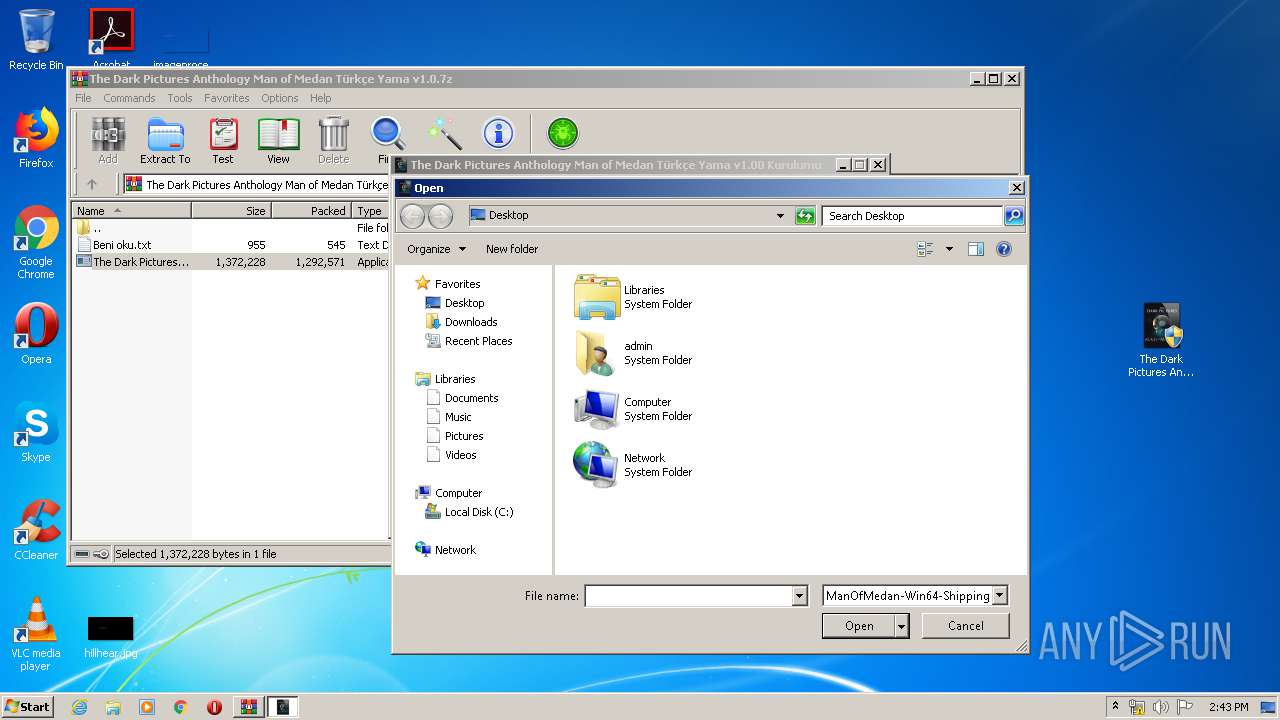Show hidden tray icons arrow
Screen dimensions: 1280x720
[1115, 706]
